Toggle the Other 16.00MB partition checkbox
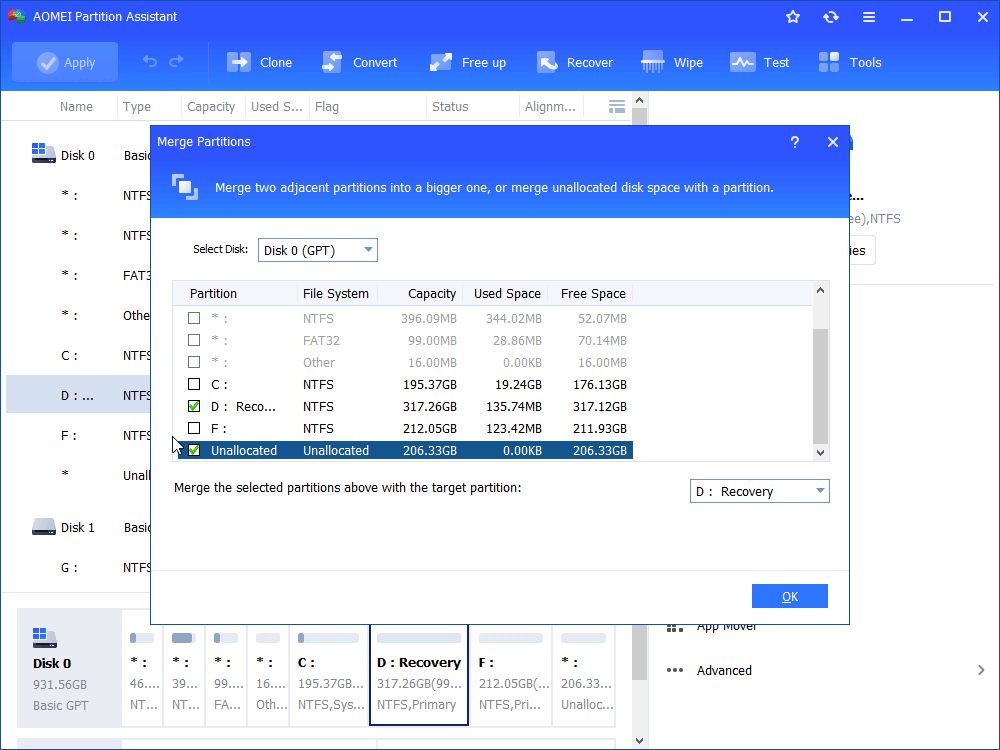The height and width of the screenshot is (750, 1000). click(x=194, y=362)
